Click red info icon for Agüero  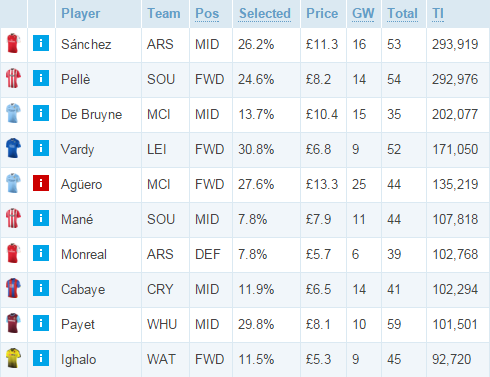[x=41, y=183]
